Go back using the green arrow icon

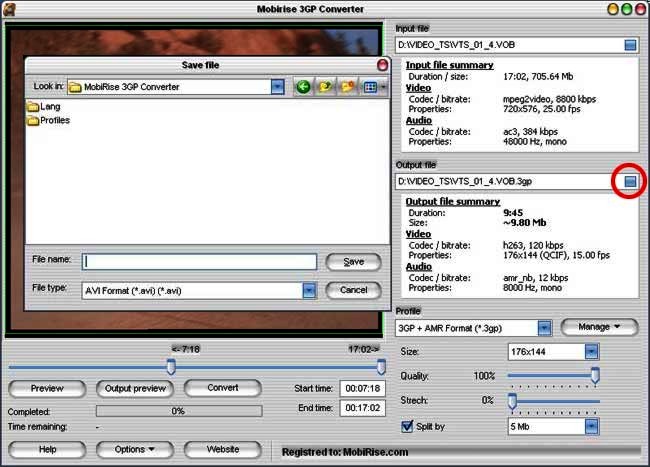[x=303, y=87]
